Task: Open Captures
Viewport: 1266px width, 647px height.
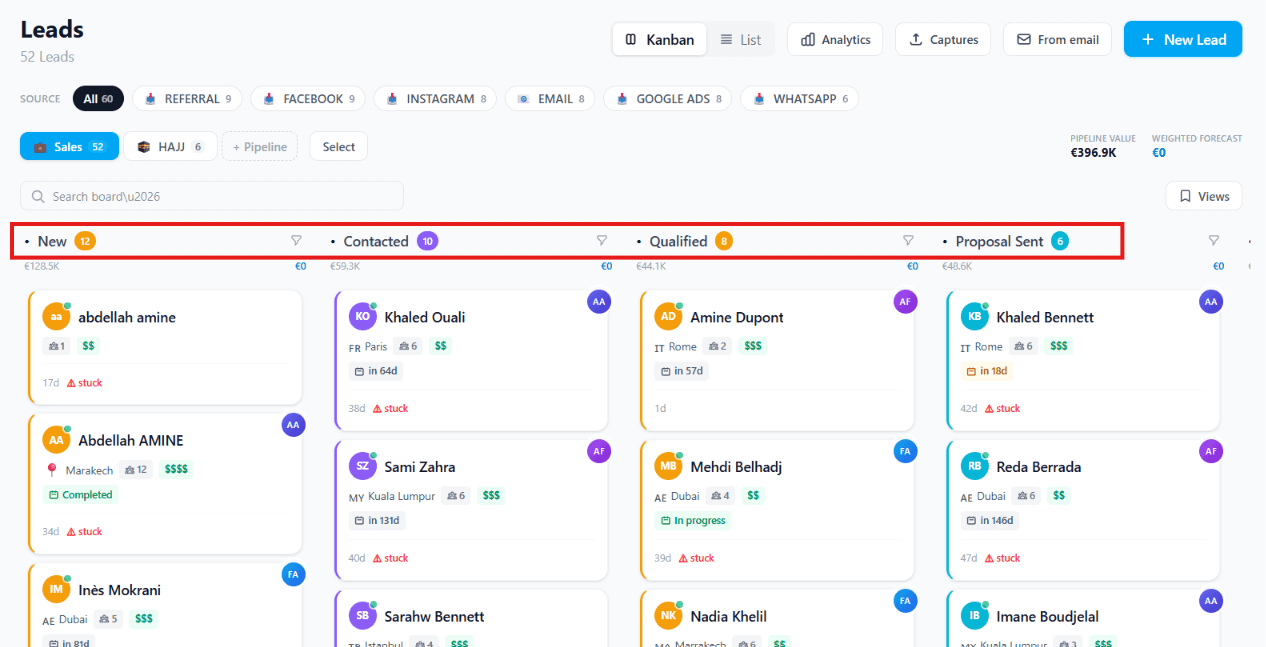Action: click(943, 40)
